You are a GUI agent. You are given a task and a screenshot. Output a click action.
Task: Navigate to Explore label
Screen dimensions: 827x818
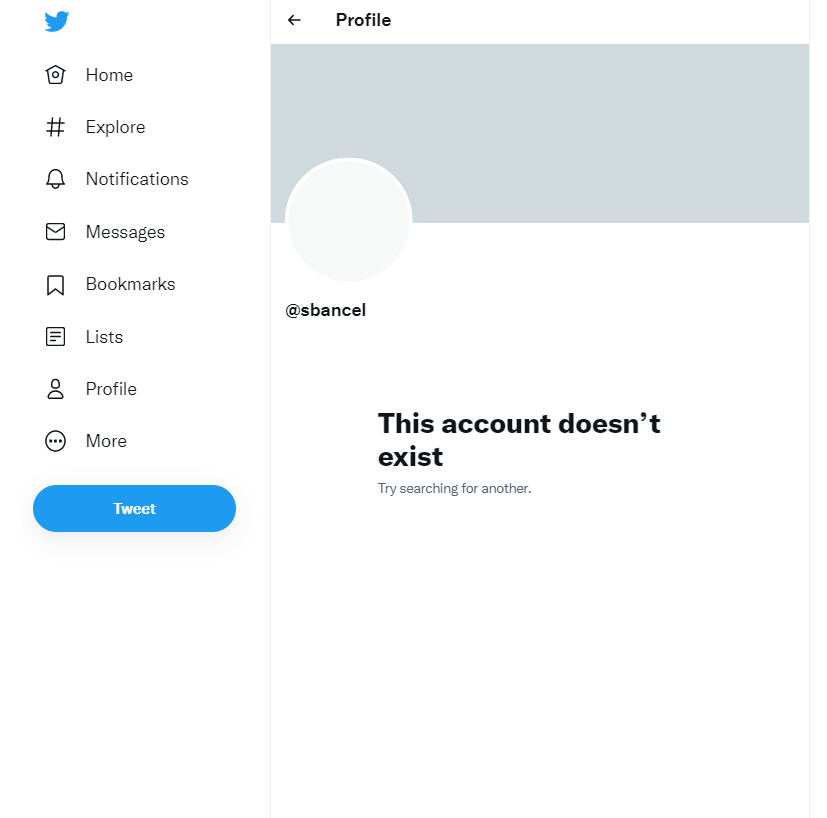(116, 127)
